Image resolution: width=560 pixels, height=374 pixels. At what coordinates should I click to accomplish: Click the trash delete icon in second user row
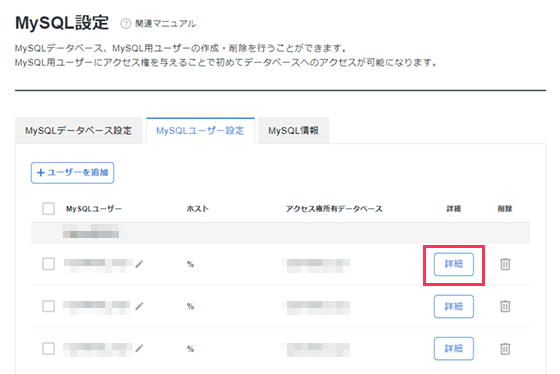pos(505,306)
